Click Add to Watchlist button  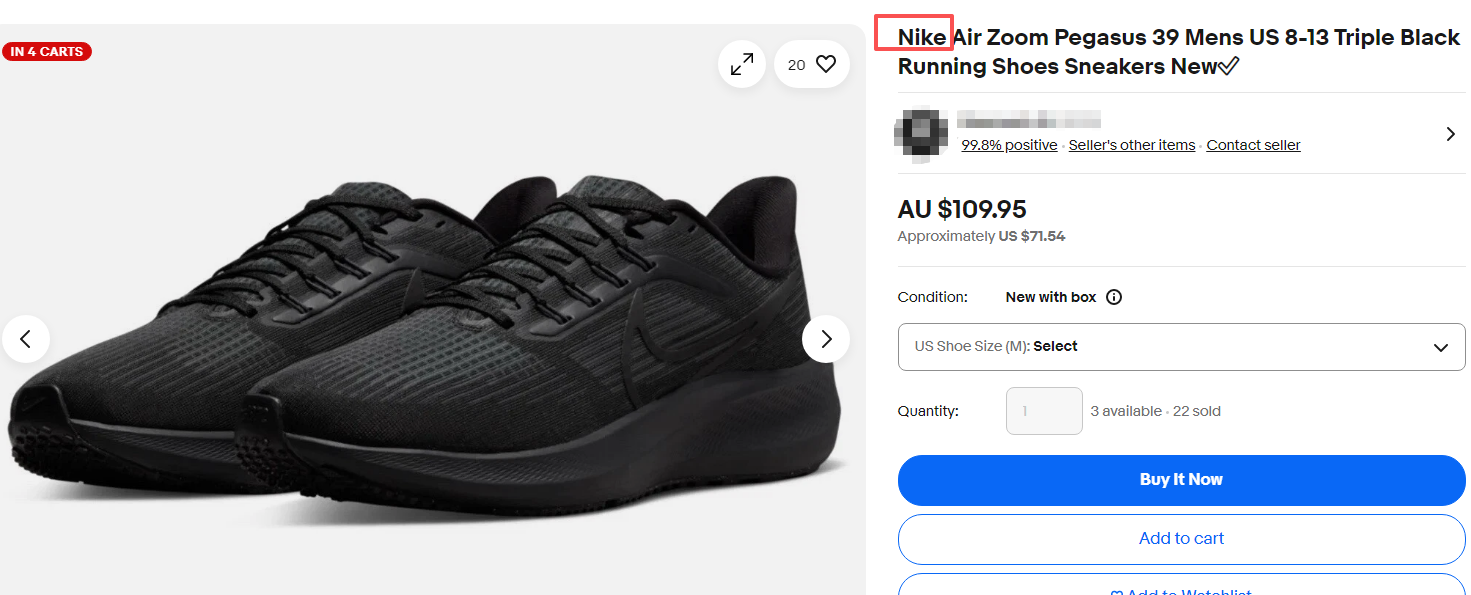click(1181, 588)
